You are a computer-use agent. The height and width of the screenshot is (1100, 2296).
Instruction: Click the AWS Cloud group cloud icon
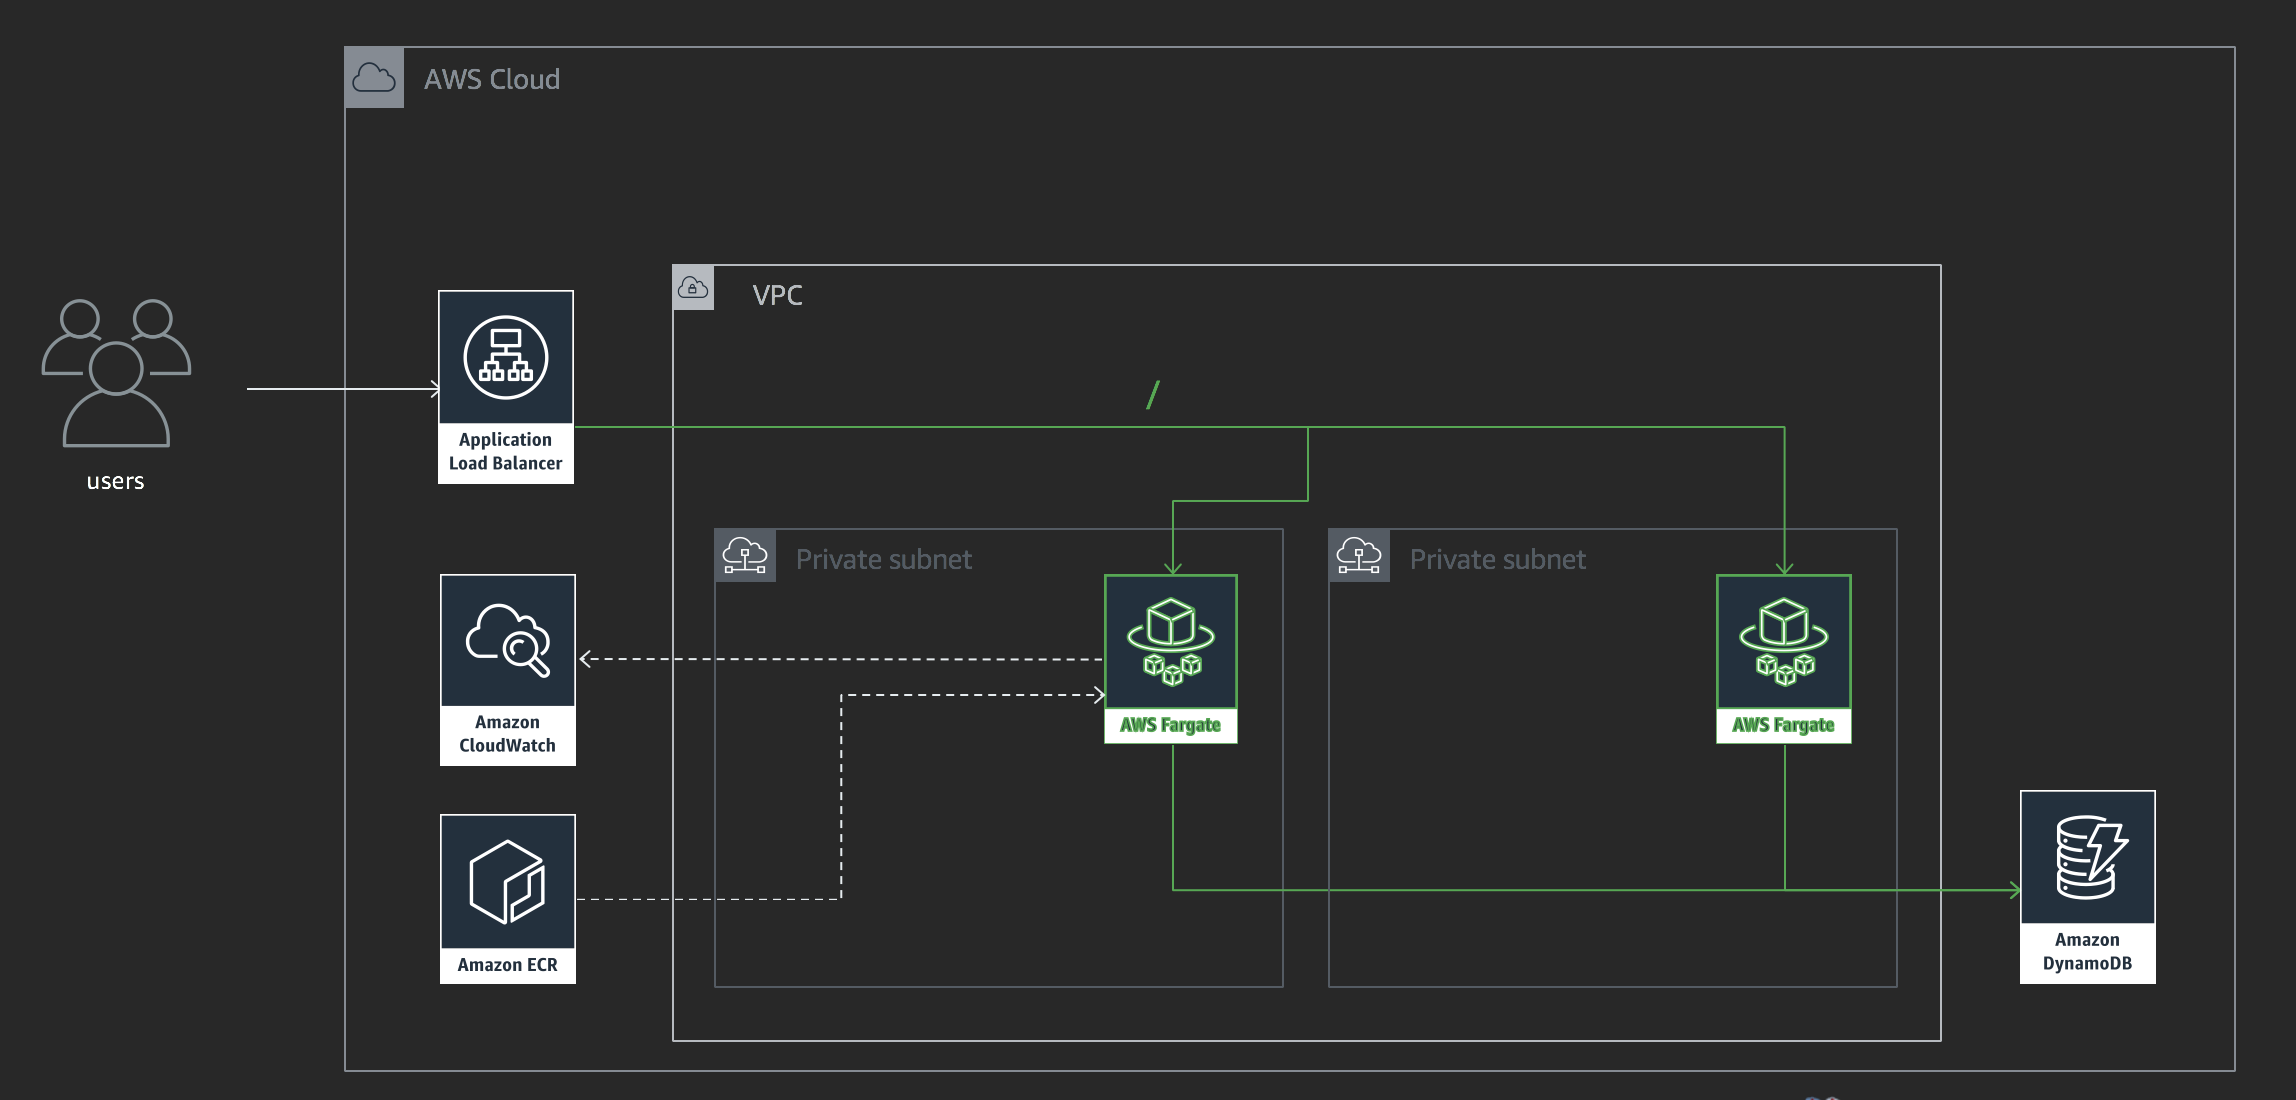point(374,78)
